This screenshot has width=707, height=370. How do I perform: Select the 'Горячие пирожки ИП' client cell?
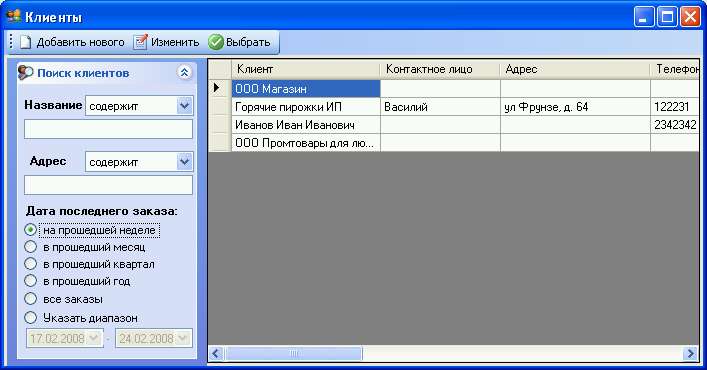[306, 107]
